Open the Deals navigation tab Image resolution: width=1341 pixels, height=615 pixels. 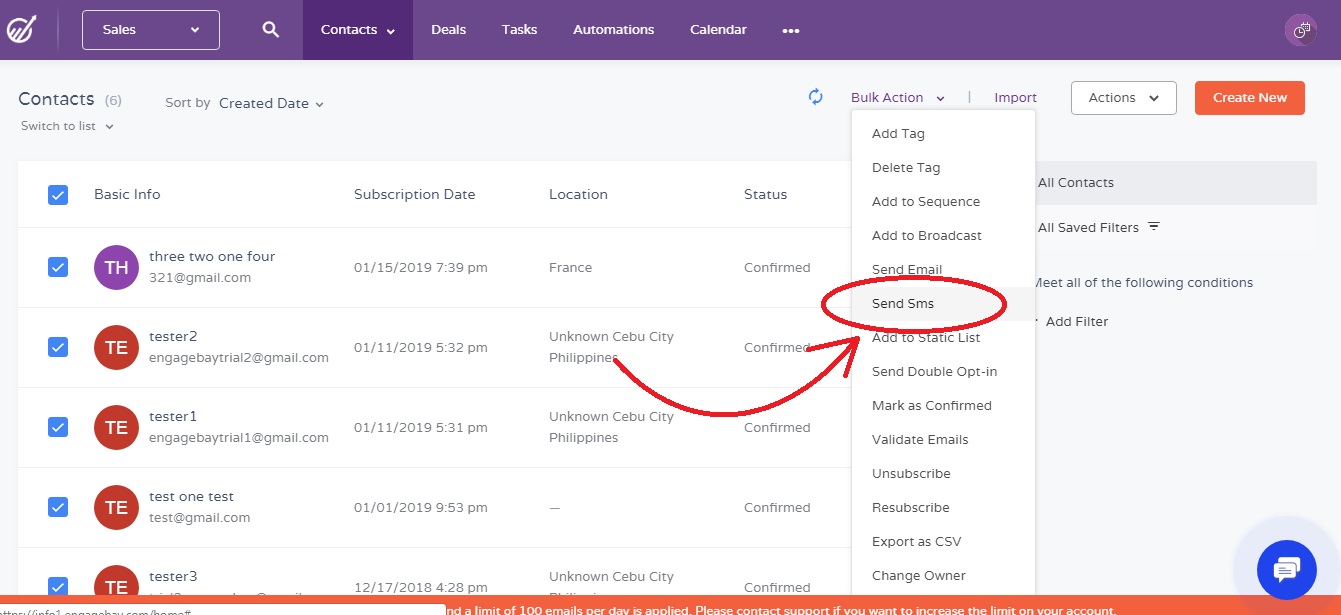(x=448, y=30)
